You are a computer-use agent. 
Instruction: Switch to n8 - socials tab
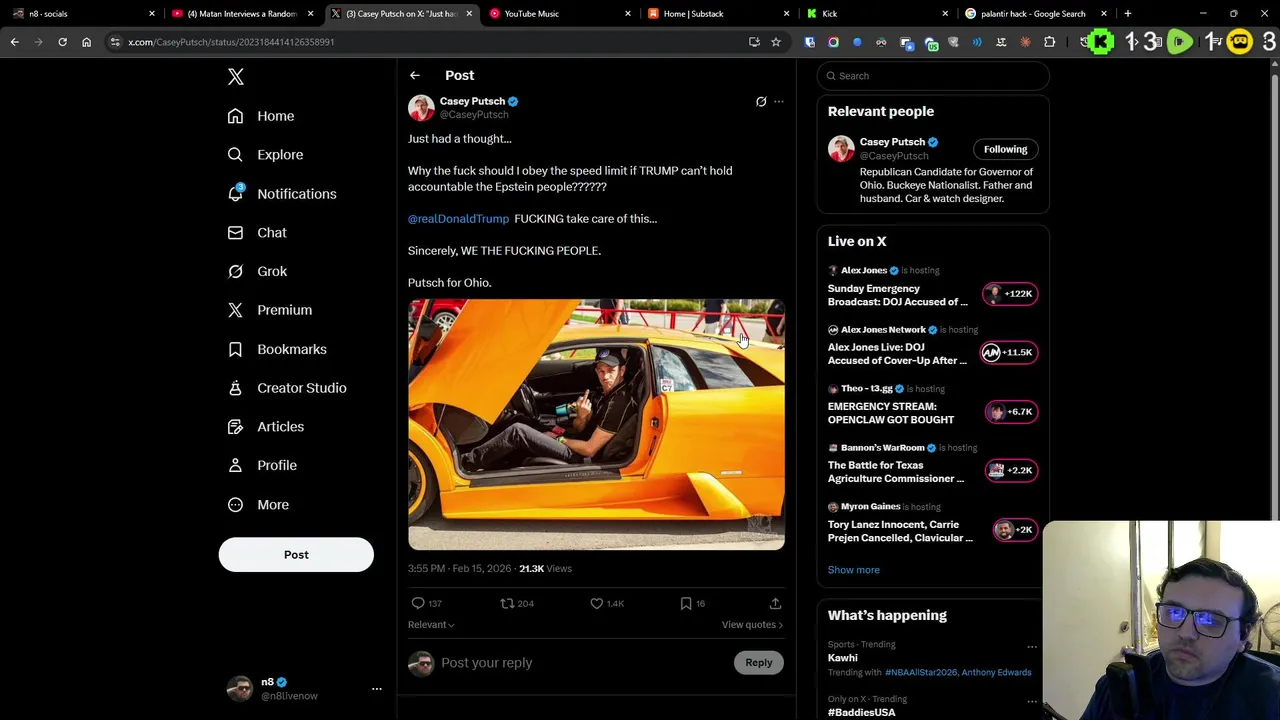pos(80,14)
